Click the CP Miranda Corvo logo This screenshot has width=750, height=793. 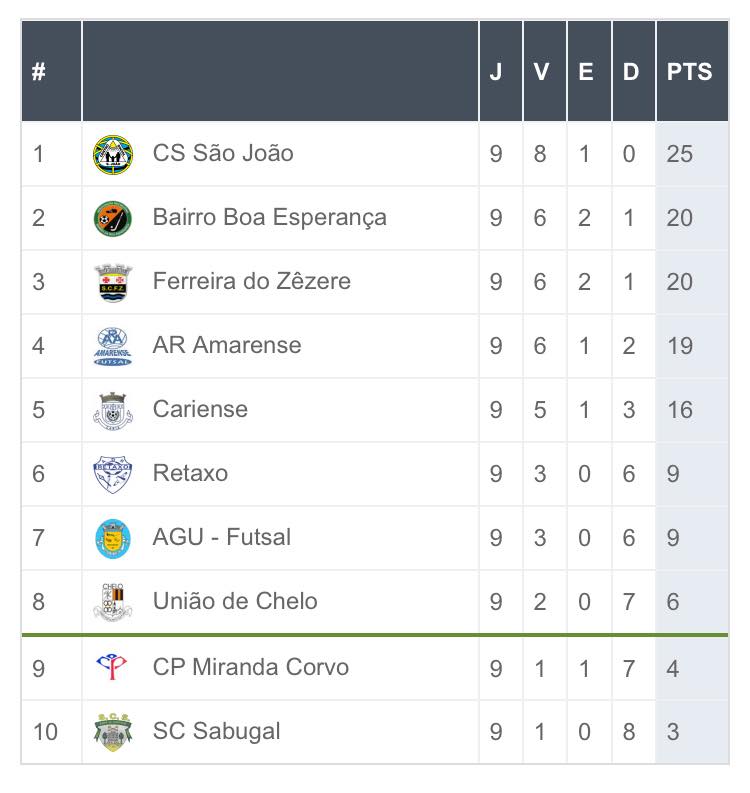coord(112,667)
